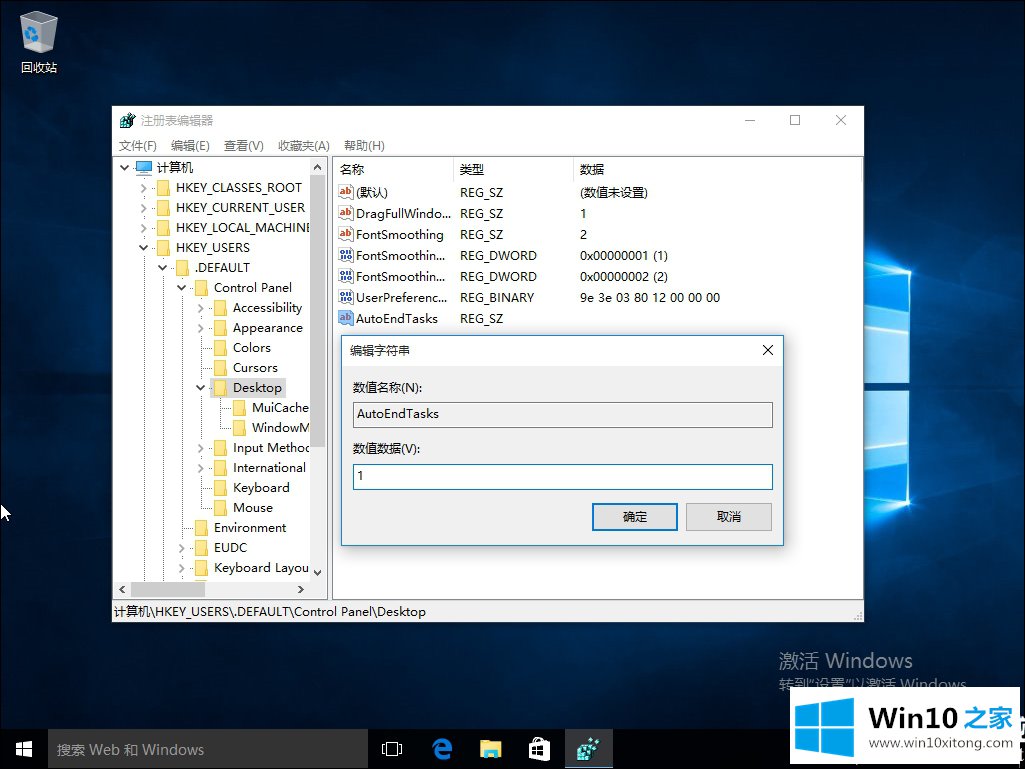Cancel the edit string dialog with 取消
The height and width of the screenshot is (769, 1025).
729,517
